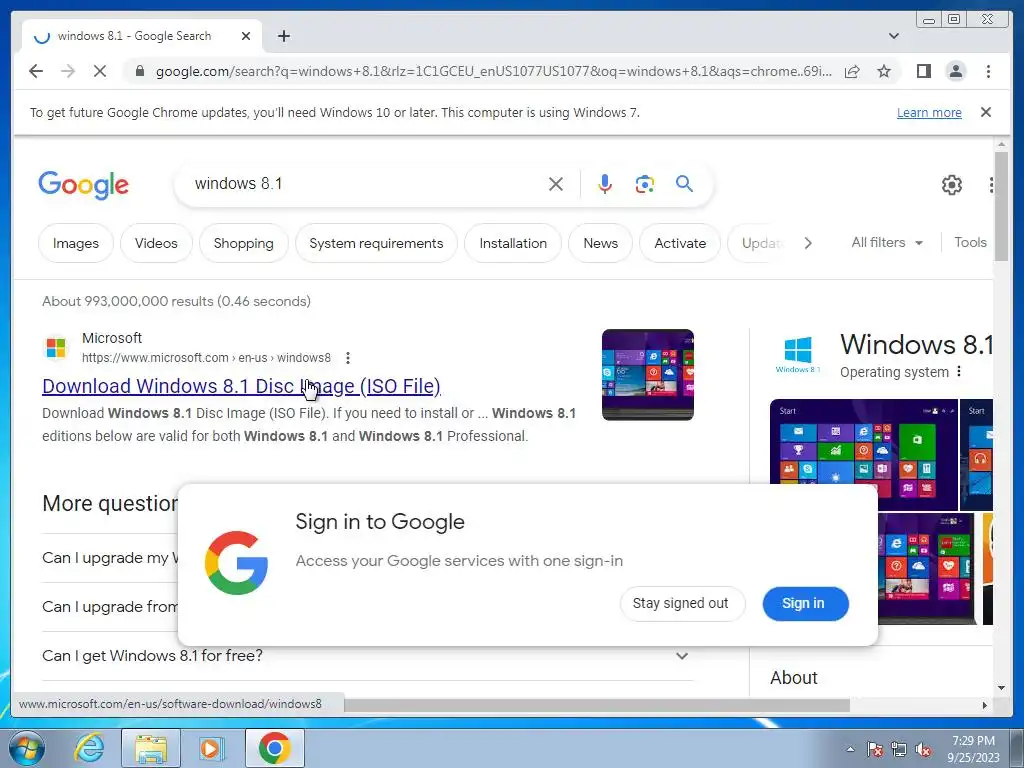Open the Action Center flag icon
Image resolution: width=1024 pixels, height=768 pixels.
pos(875,749)
